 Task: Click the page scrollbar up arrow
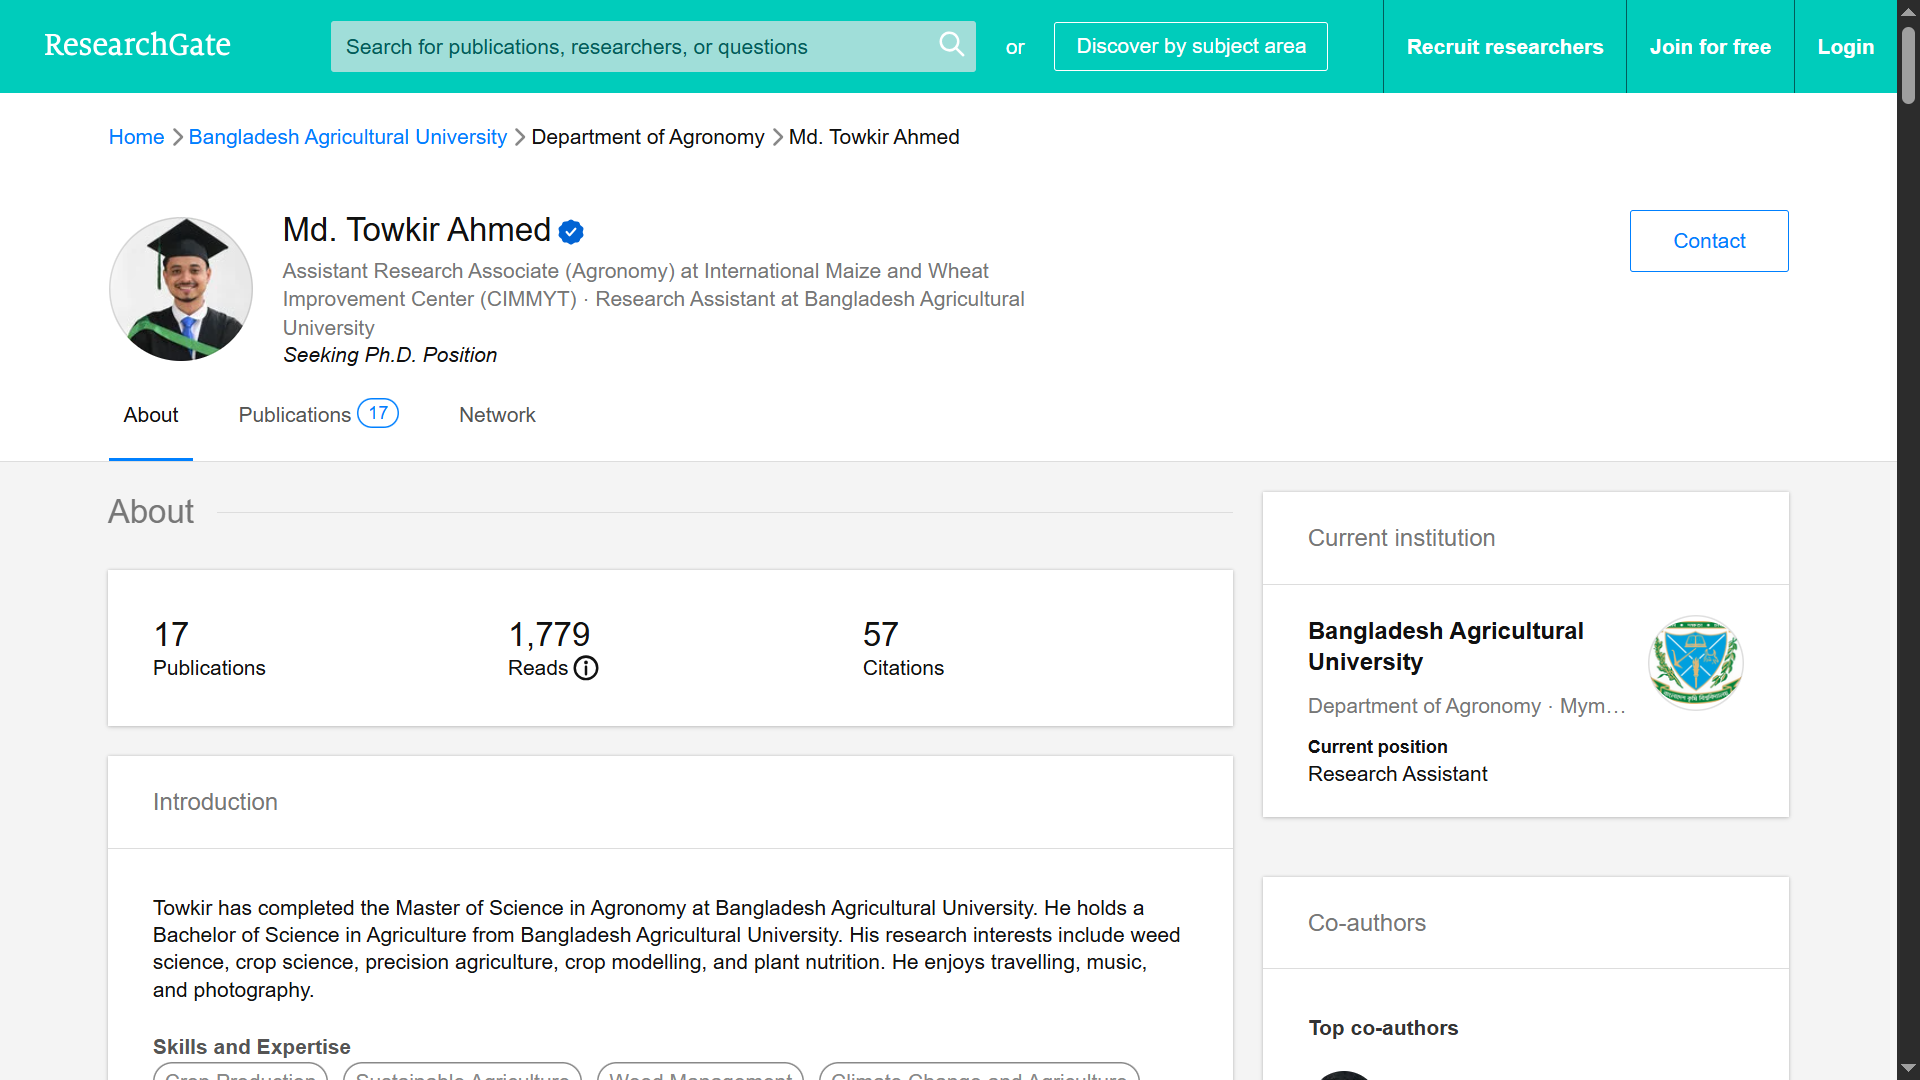pos(1908,11)
